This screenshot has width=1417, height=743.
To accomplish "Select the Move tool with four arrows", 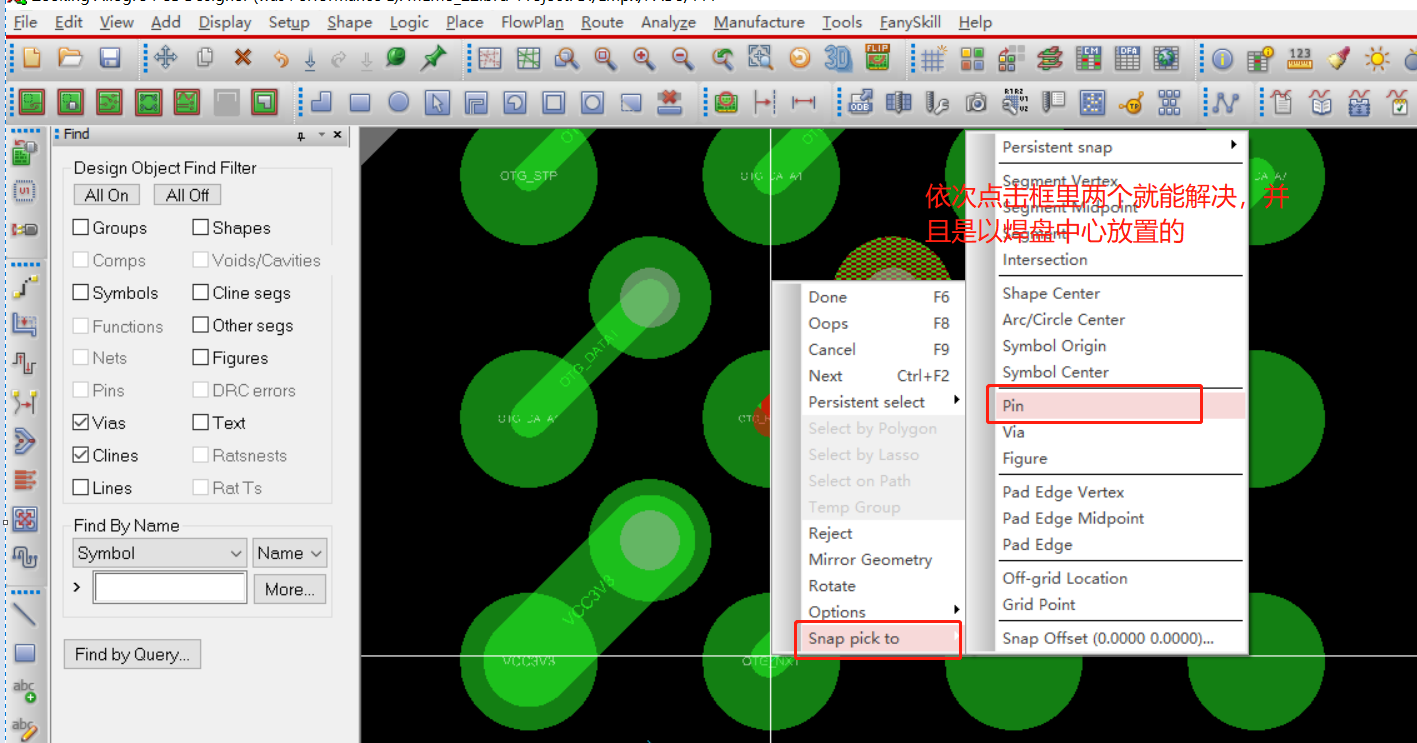I will [x=166, y=58].
